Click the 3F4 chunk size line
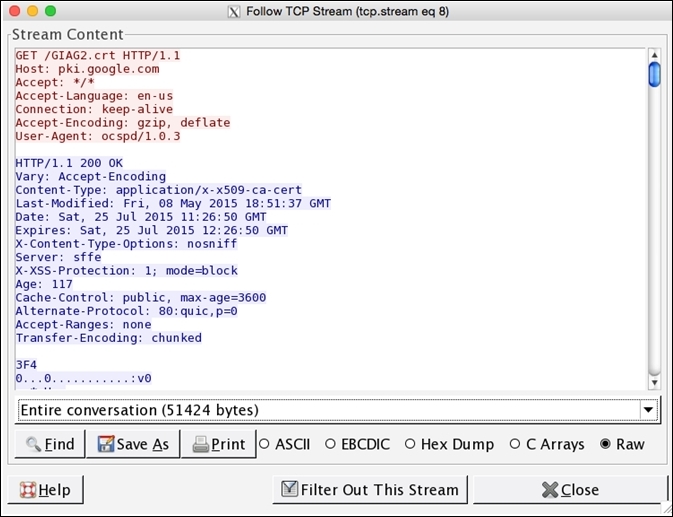Viewport: 673px width, 517px height. tap(26, 365)
